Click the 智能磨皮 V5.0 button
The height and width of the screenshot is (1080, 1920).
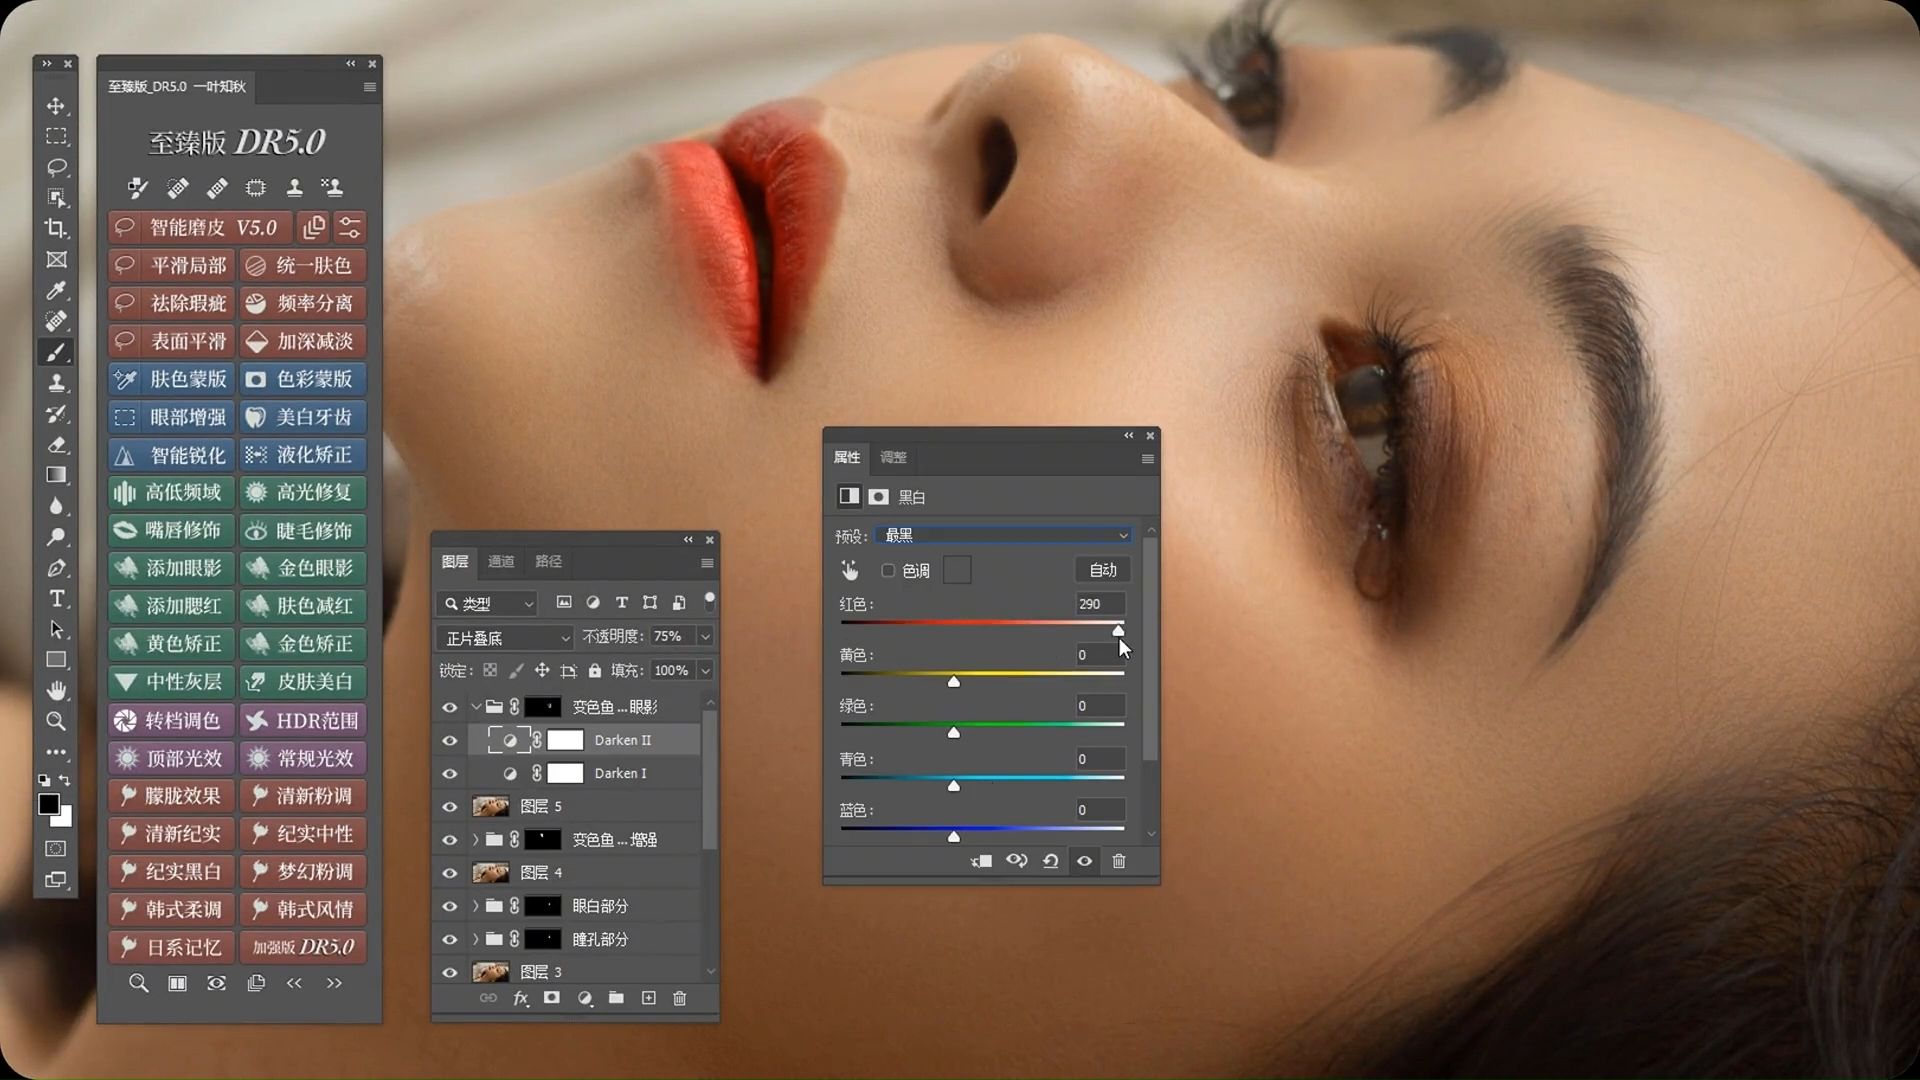[201, 228]
